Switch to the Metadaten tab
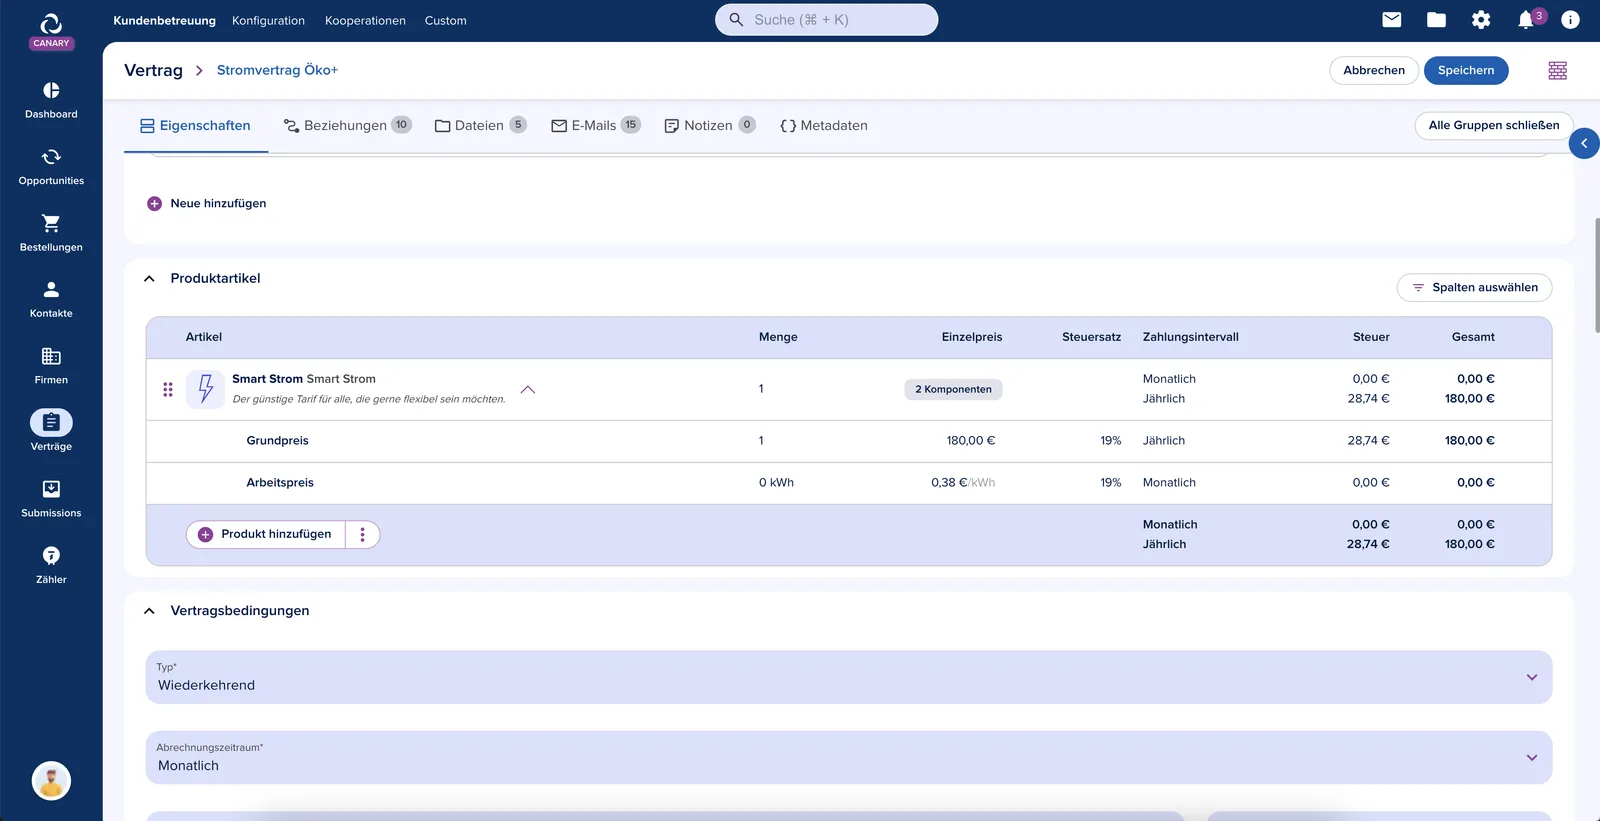Image resolution: width=1600 pixels, height=821 pixels. pyautogui.click(x=823, y=125)
